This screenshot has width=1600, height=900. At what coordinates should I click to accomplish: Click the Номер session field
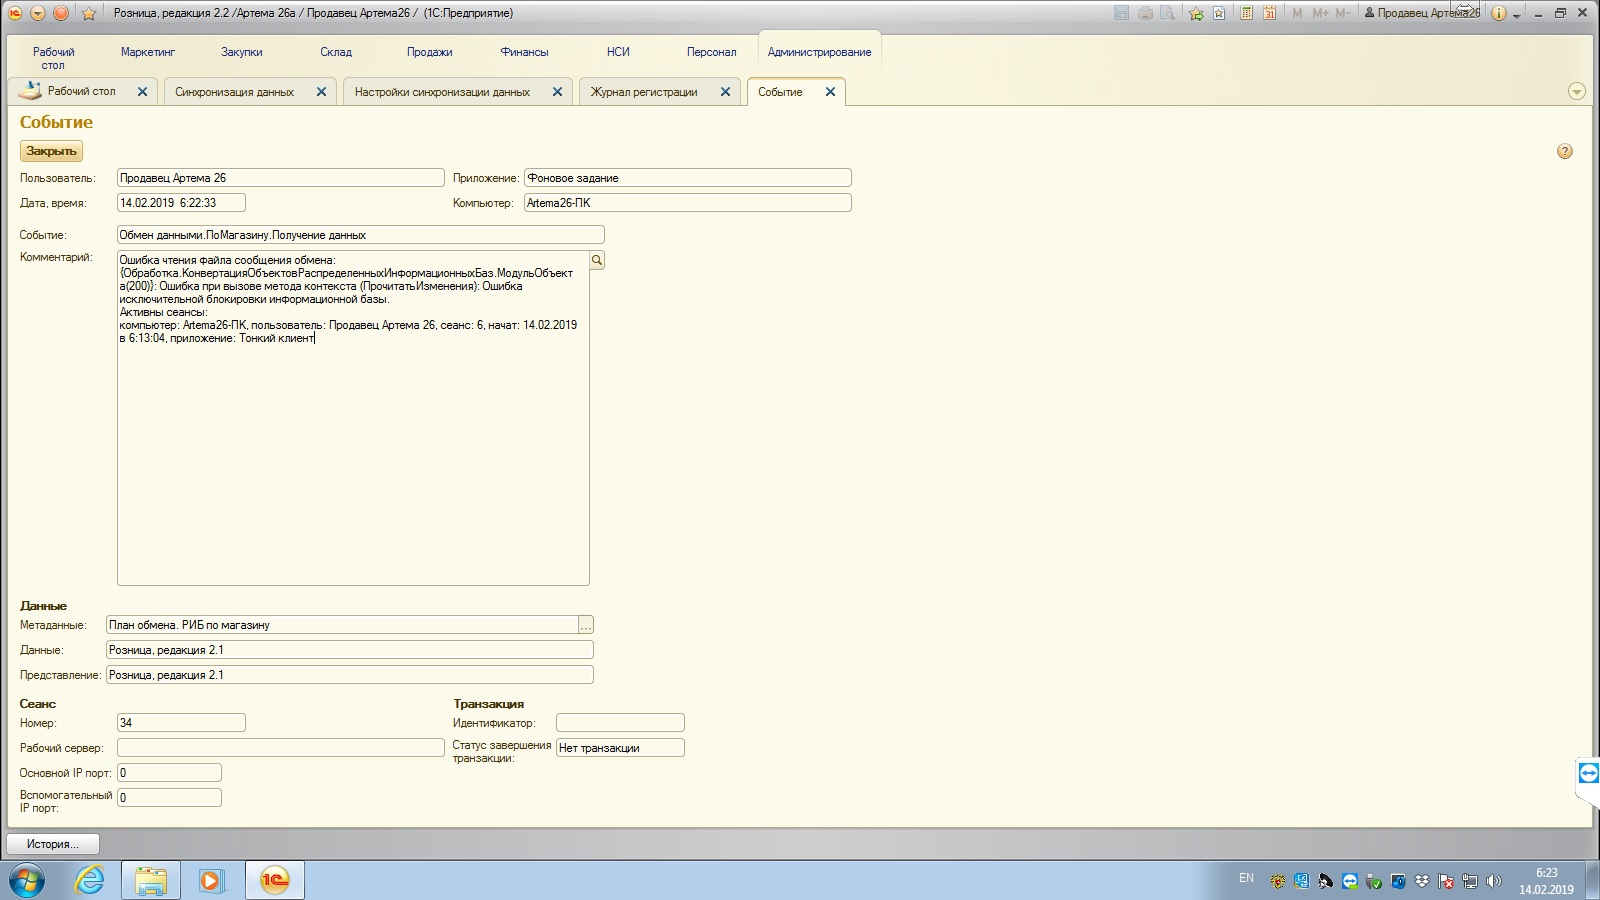181,723
